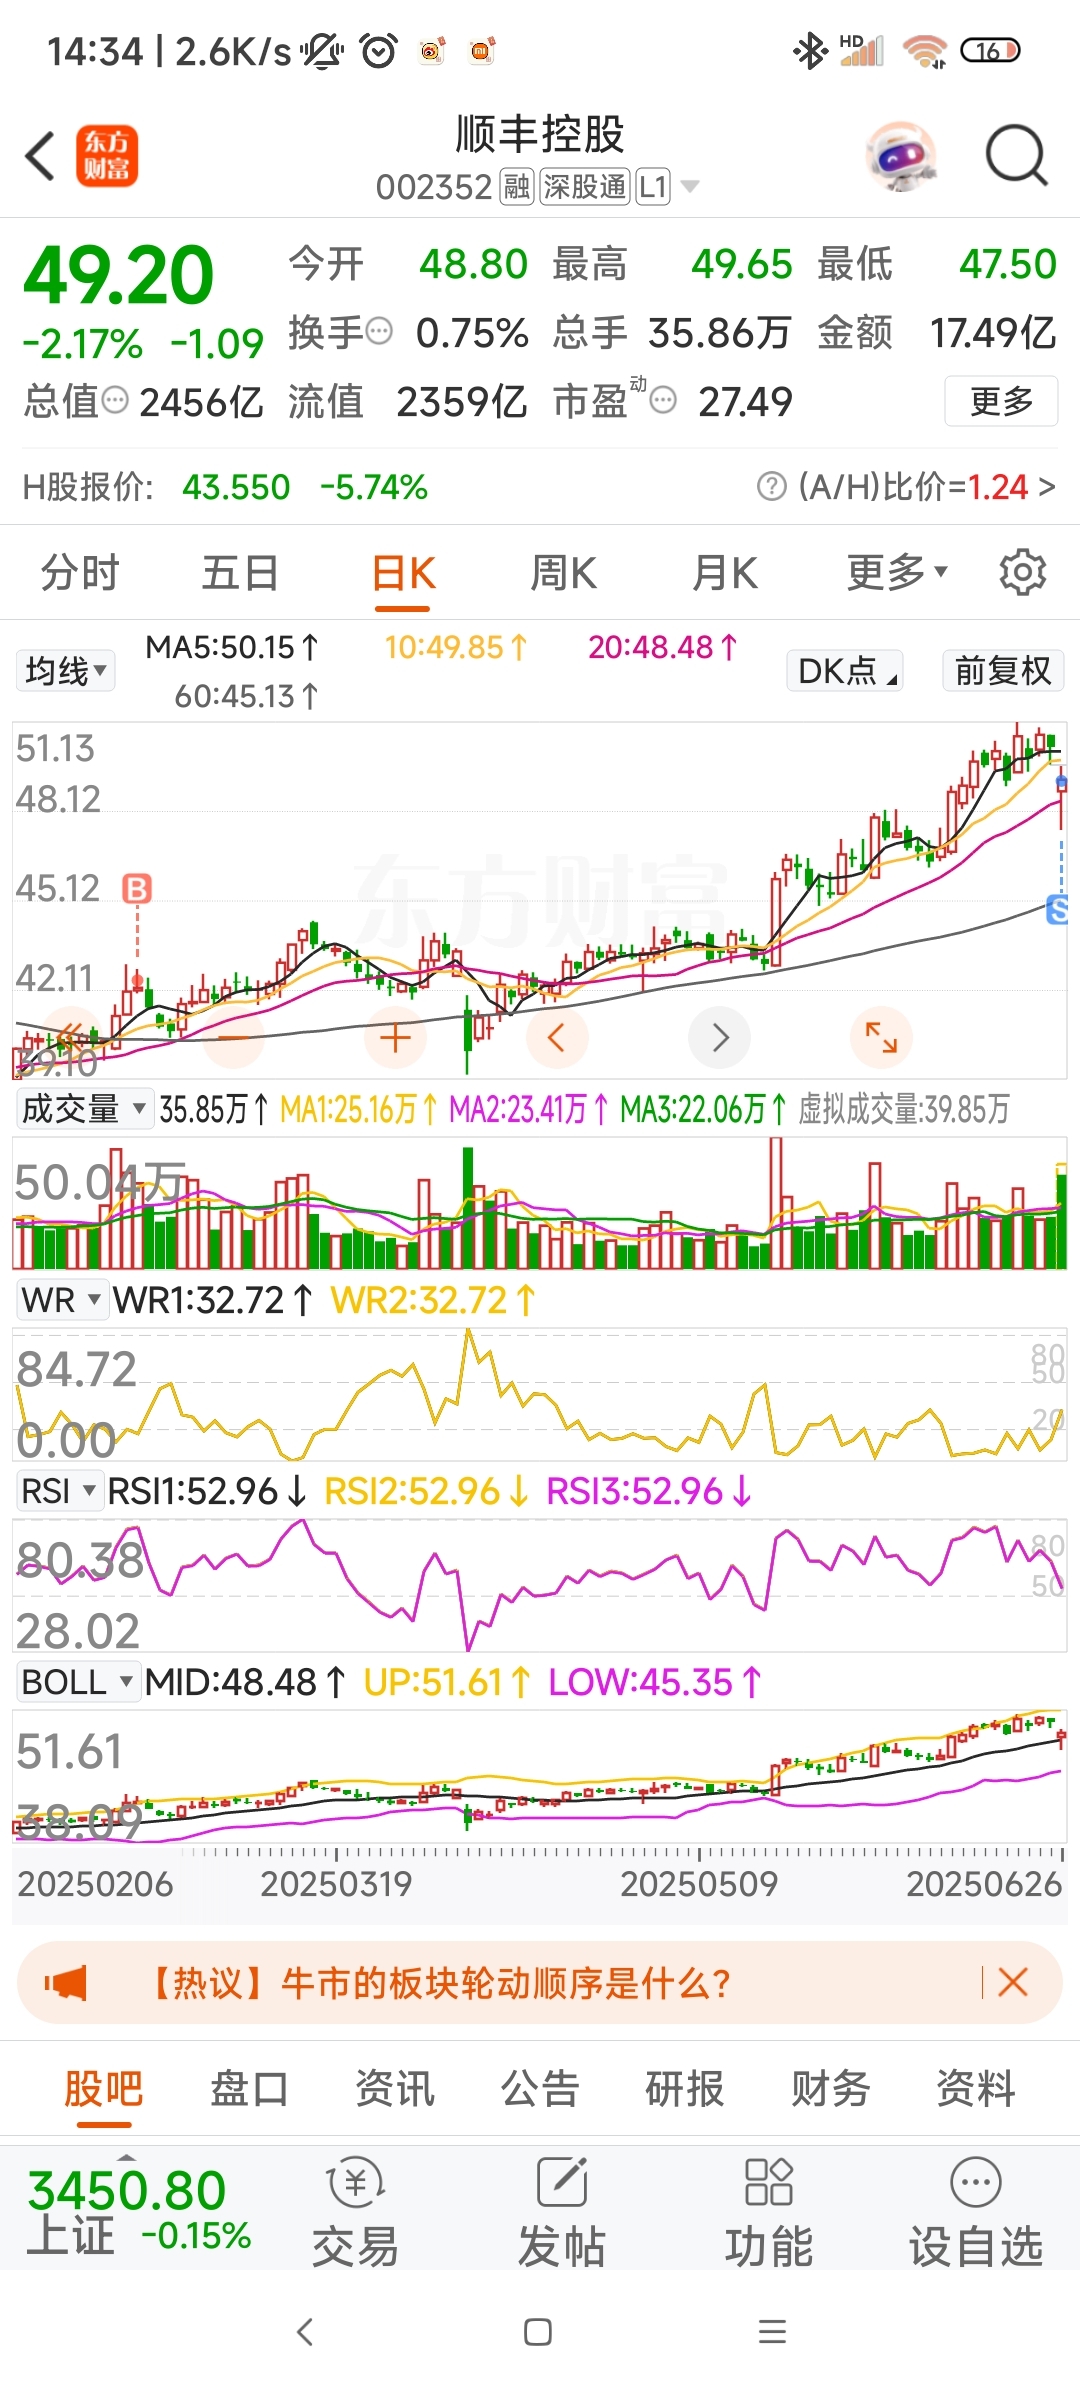
Task: Tap 上证 index 3450.80 ticker
Action: point(138,2212)
